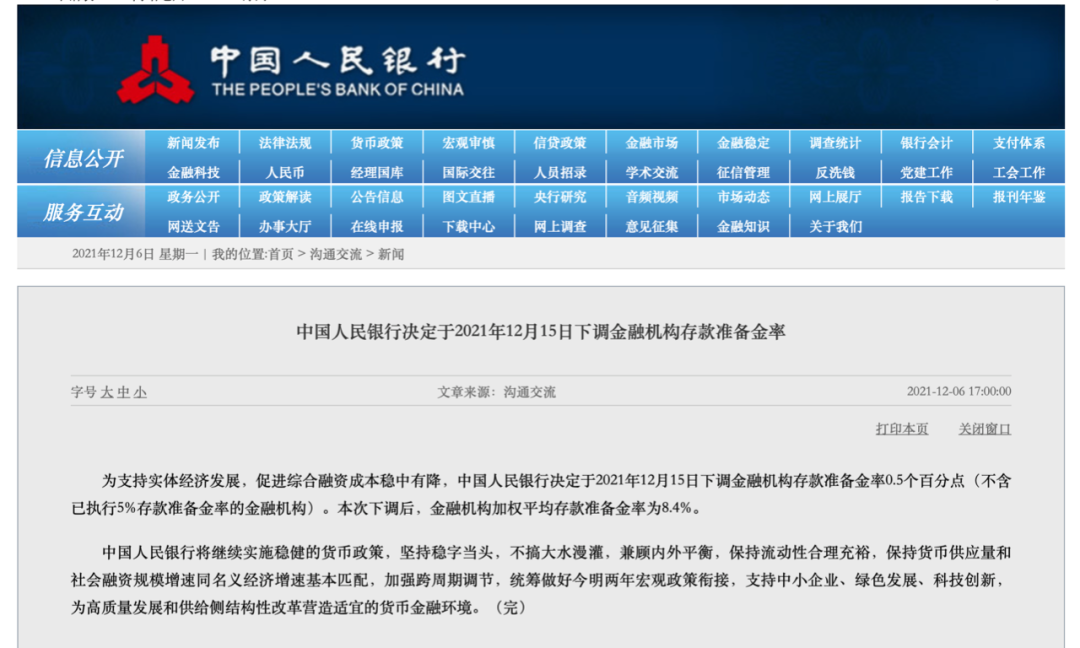Select 银行会计 menu entry
The width and height of the screenshot is (1080, 648).
click(926, 143)
